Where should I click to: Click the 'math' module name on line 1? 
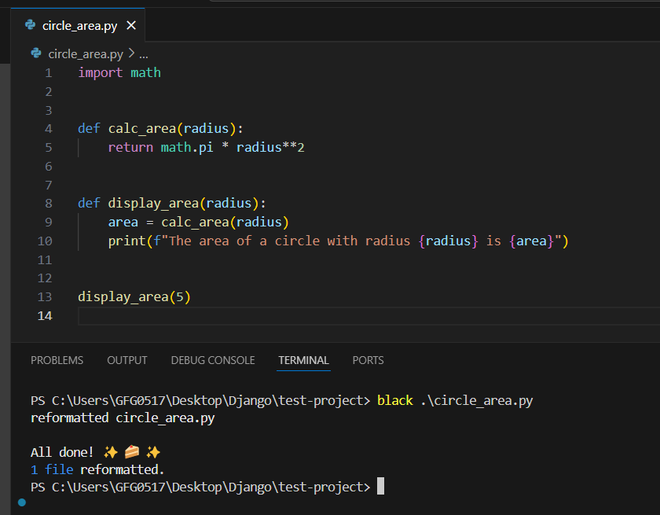pos(146,73)
